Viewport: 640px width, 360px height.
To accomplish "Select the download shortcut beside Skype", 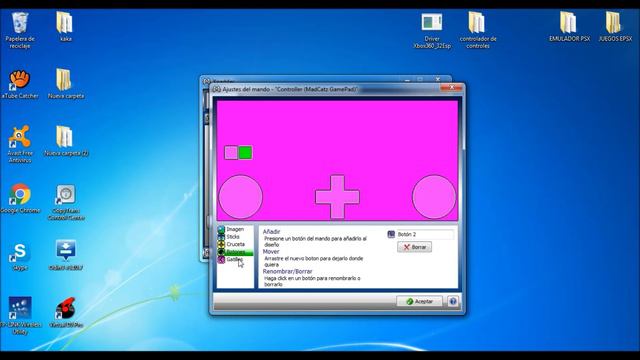I will click(x=66, y=256).
